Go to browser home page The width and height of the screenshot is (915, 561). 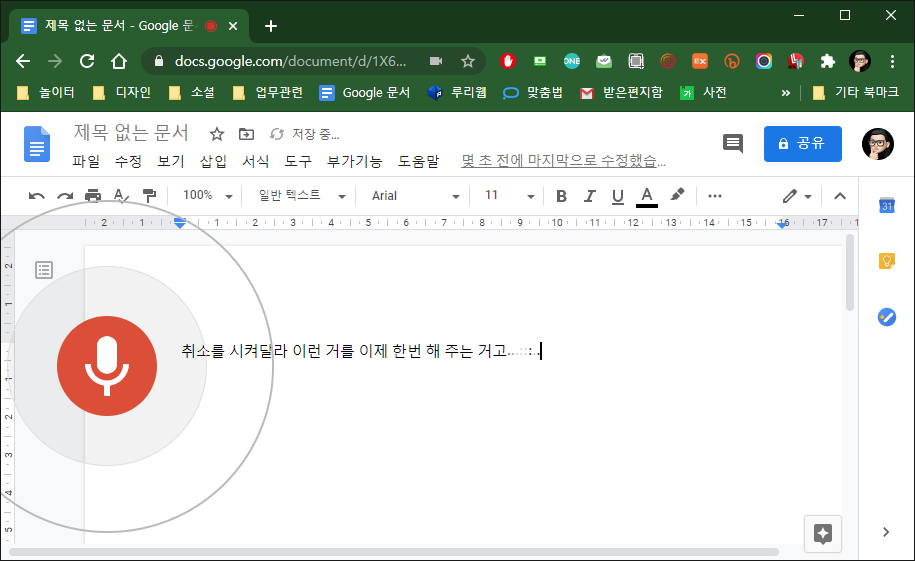pos(119,61)
